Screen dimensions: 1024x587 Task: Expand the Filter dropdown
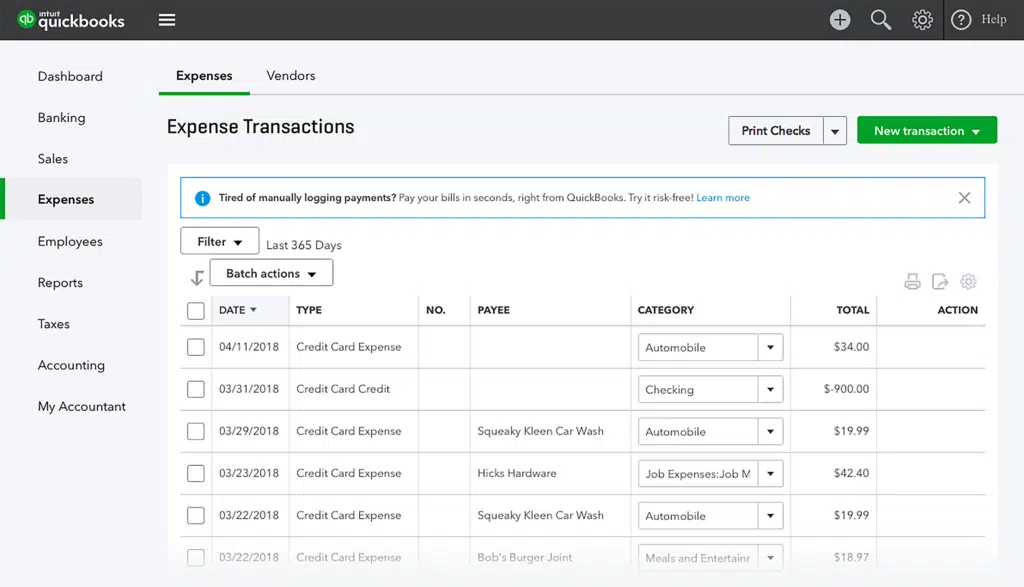(x=220, y=242)
